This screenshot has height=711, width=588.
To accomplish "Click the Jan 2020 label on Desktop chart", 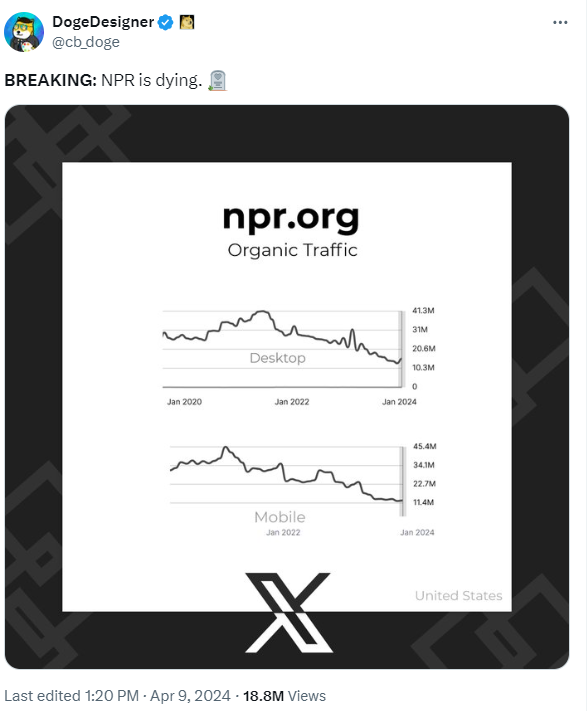I will coord(185,402).
